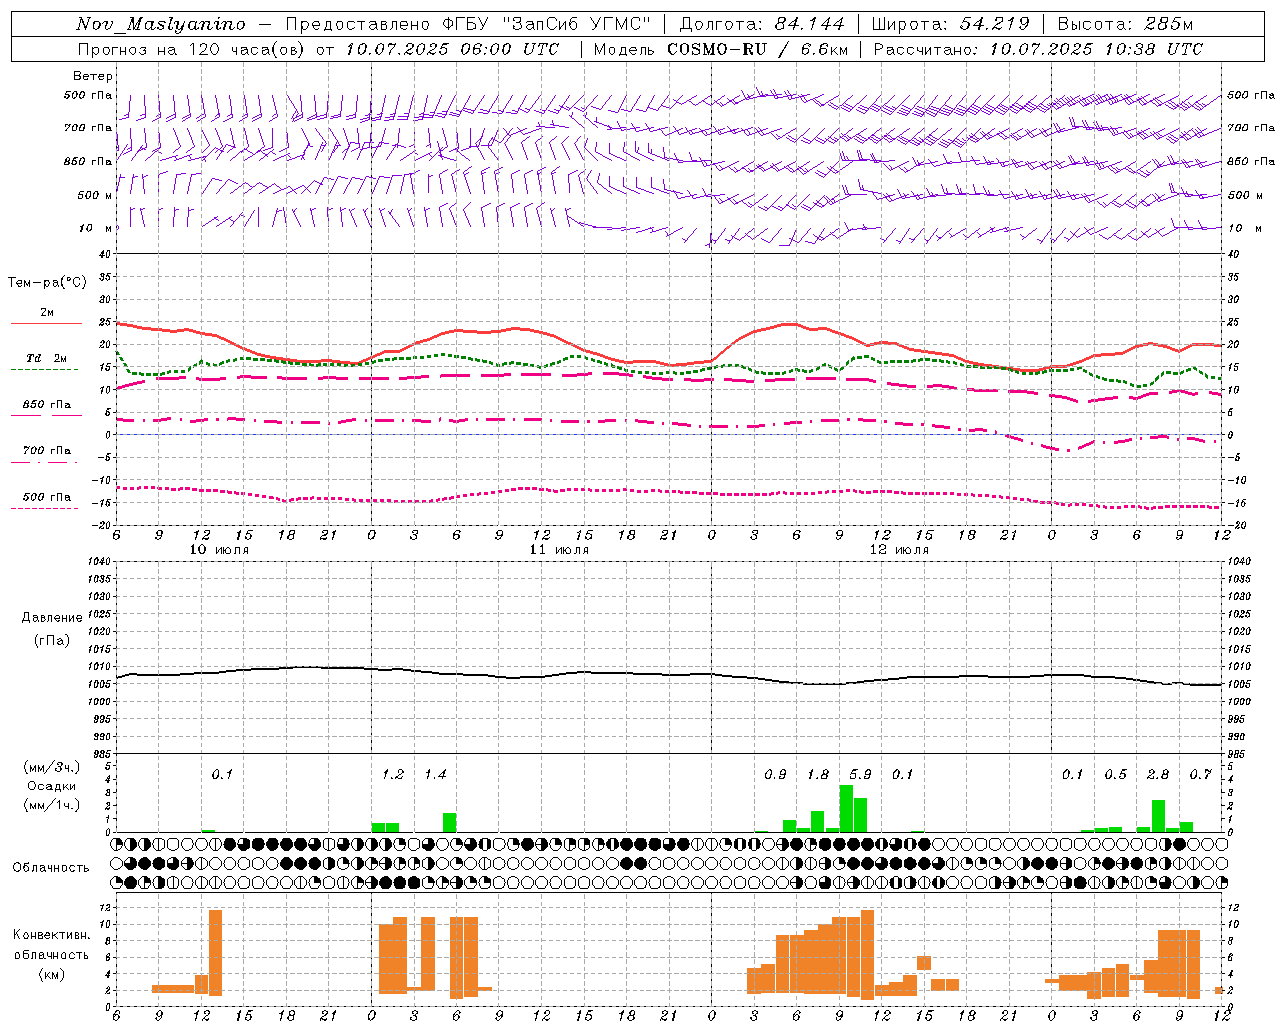Viewport: 1280px width, 1024px height.
Task: Click the 1.2 precipitation total
Action: pos(393,774)
